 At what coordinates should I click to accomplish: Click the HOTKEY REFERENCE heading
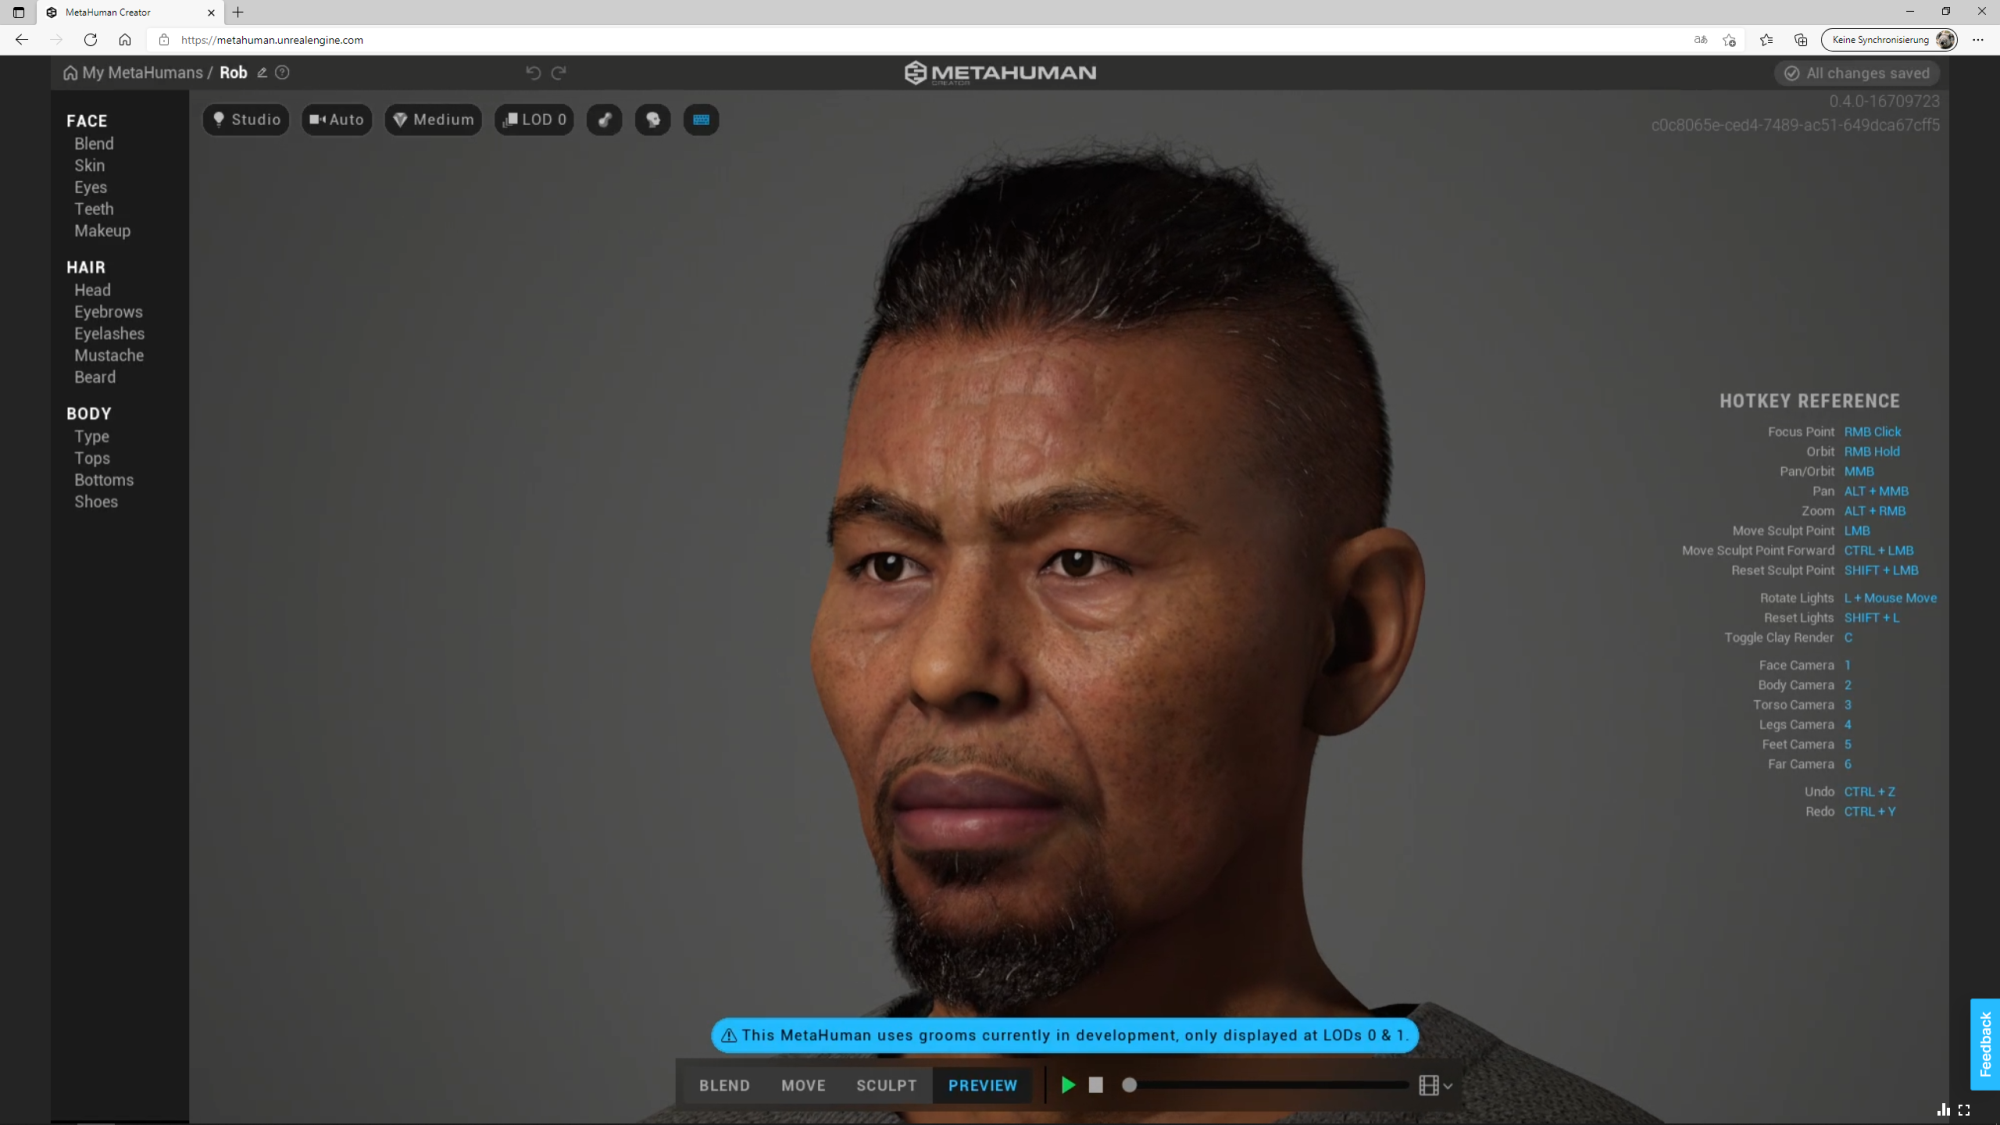tap(1809, 401)
